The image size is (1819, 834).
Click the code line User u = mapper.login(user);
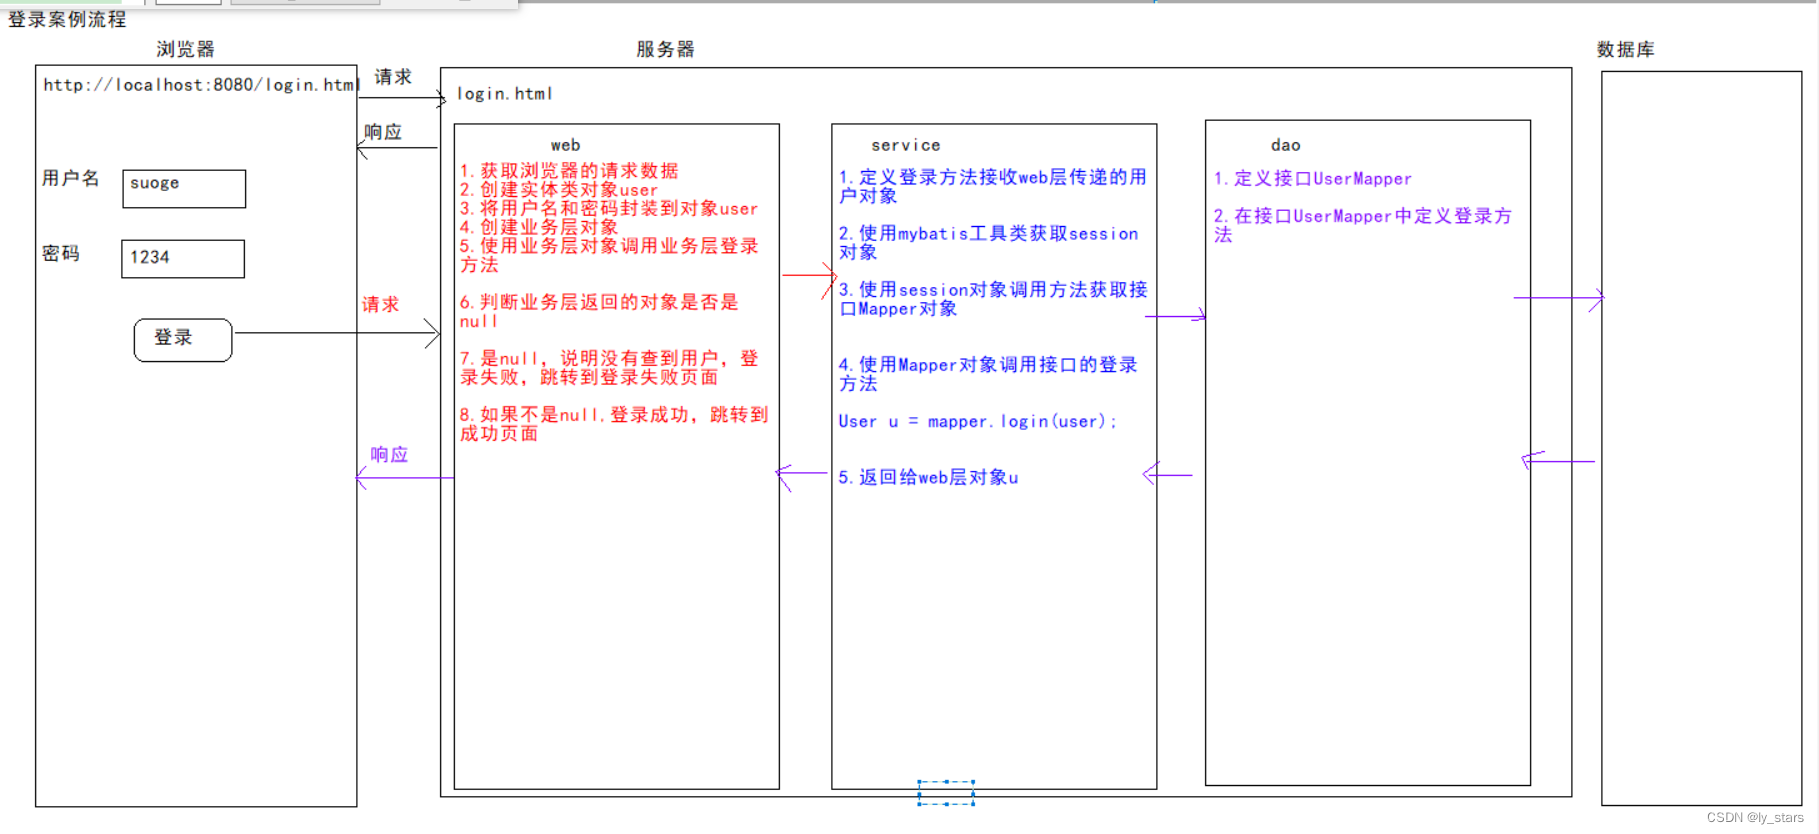pos(978,422)
